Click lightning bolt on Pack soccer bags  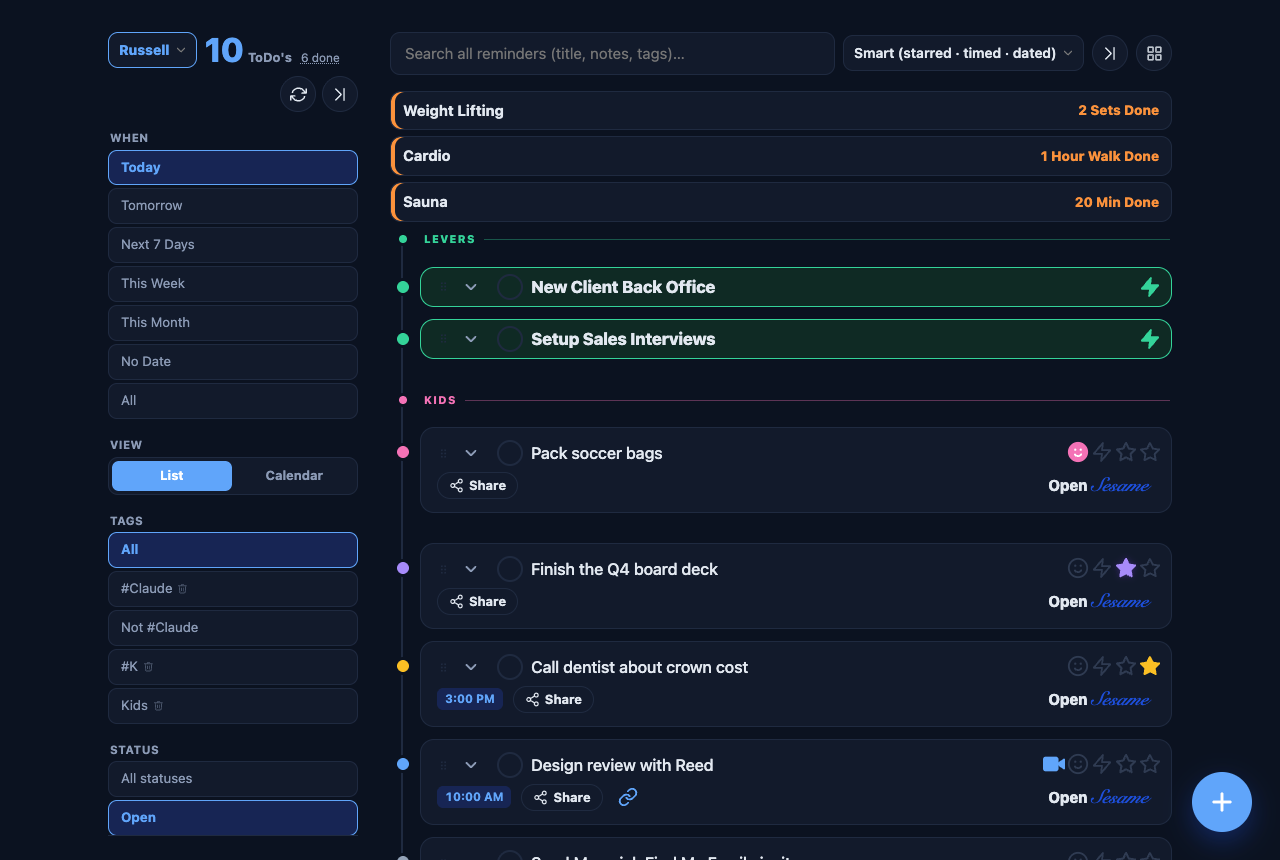pyautogui.click(x=1102, y=452)
